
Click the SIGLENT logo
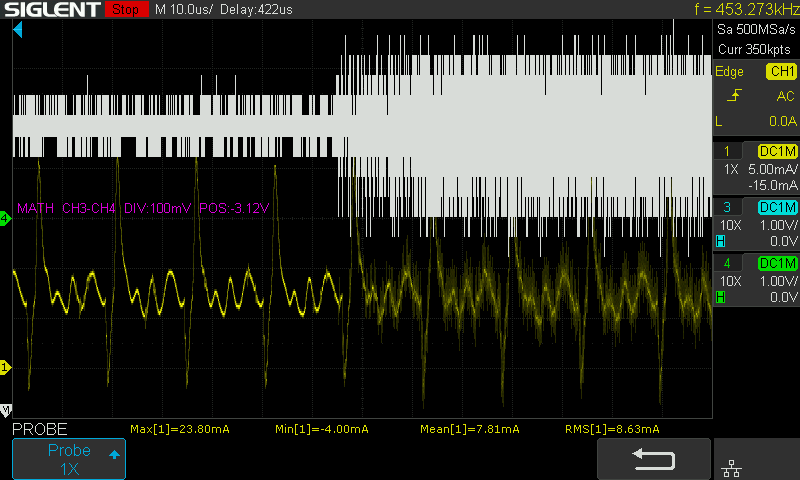pyautogui.click(x=52, y=9)
